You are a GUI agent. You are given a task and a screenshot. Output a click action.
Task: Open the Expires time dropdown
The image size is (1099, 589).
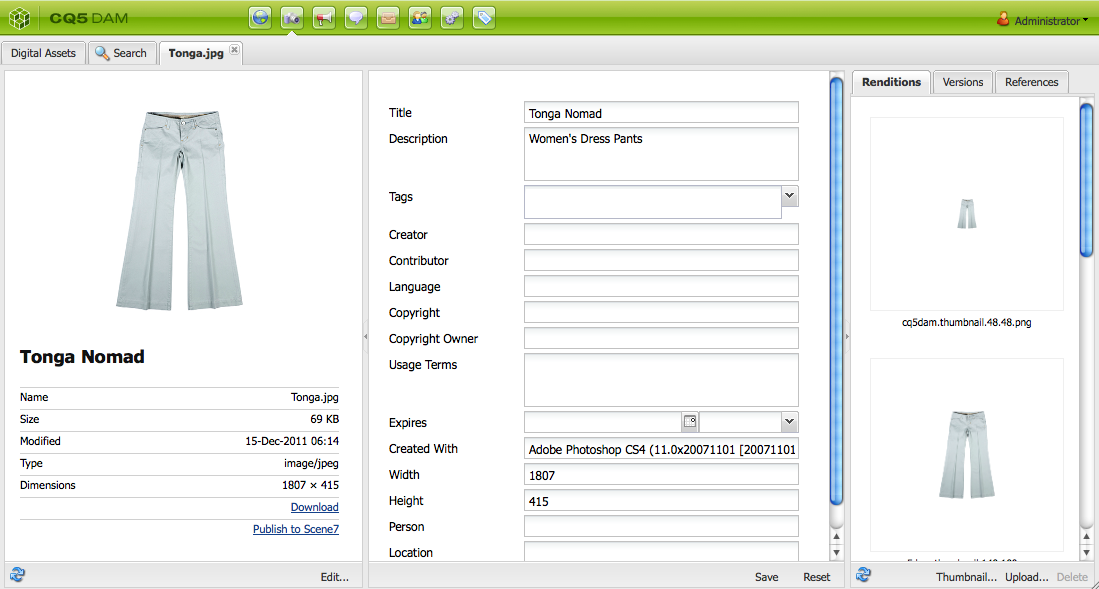pyautogui.click(x=789, y=422)
